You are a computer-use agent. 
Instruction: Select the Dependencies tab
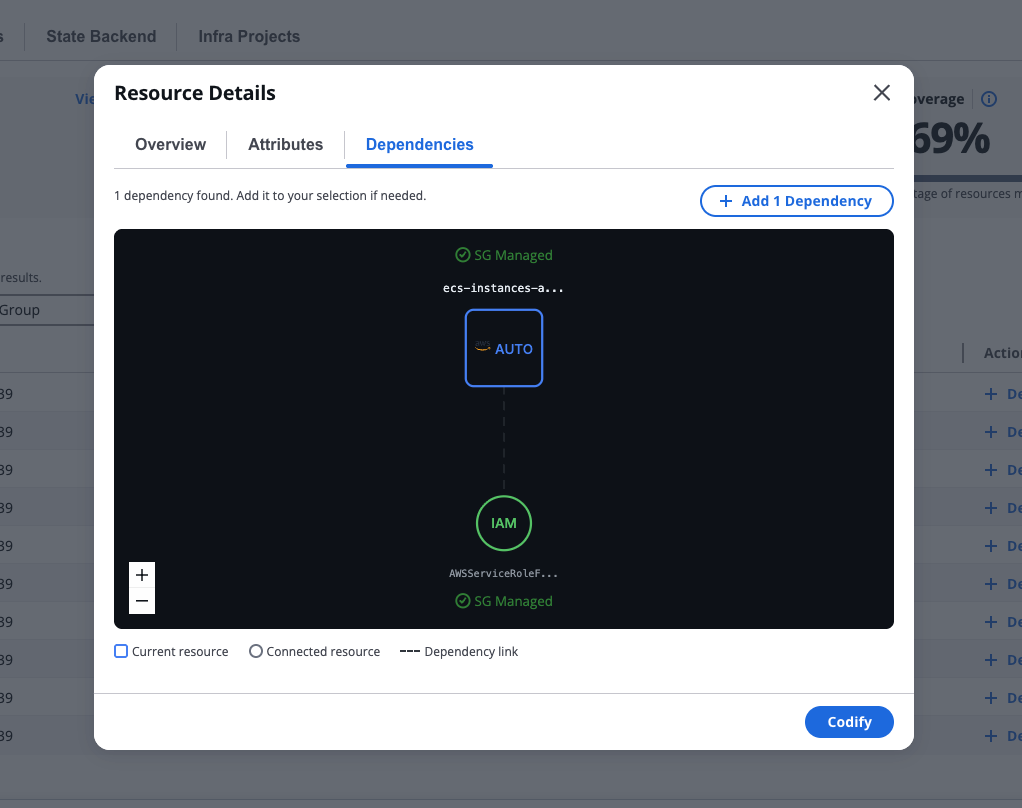419,144
